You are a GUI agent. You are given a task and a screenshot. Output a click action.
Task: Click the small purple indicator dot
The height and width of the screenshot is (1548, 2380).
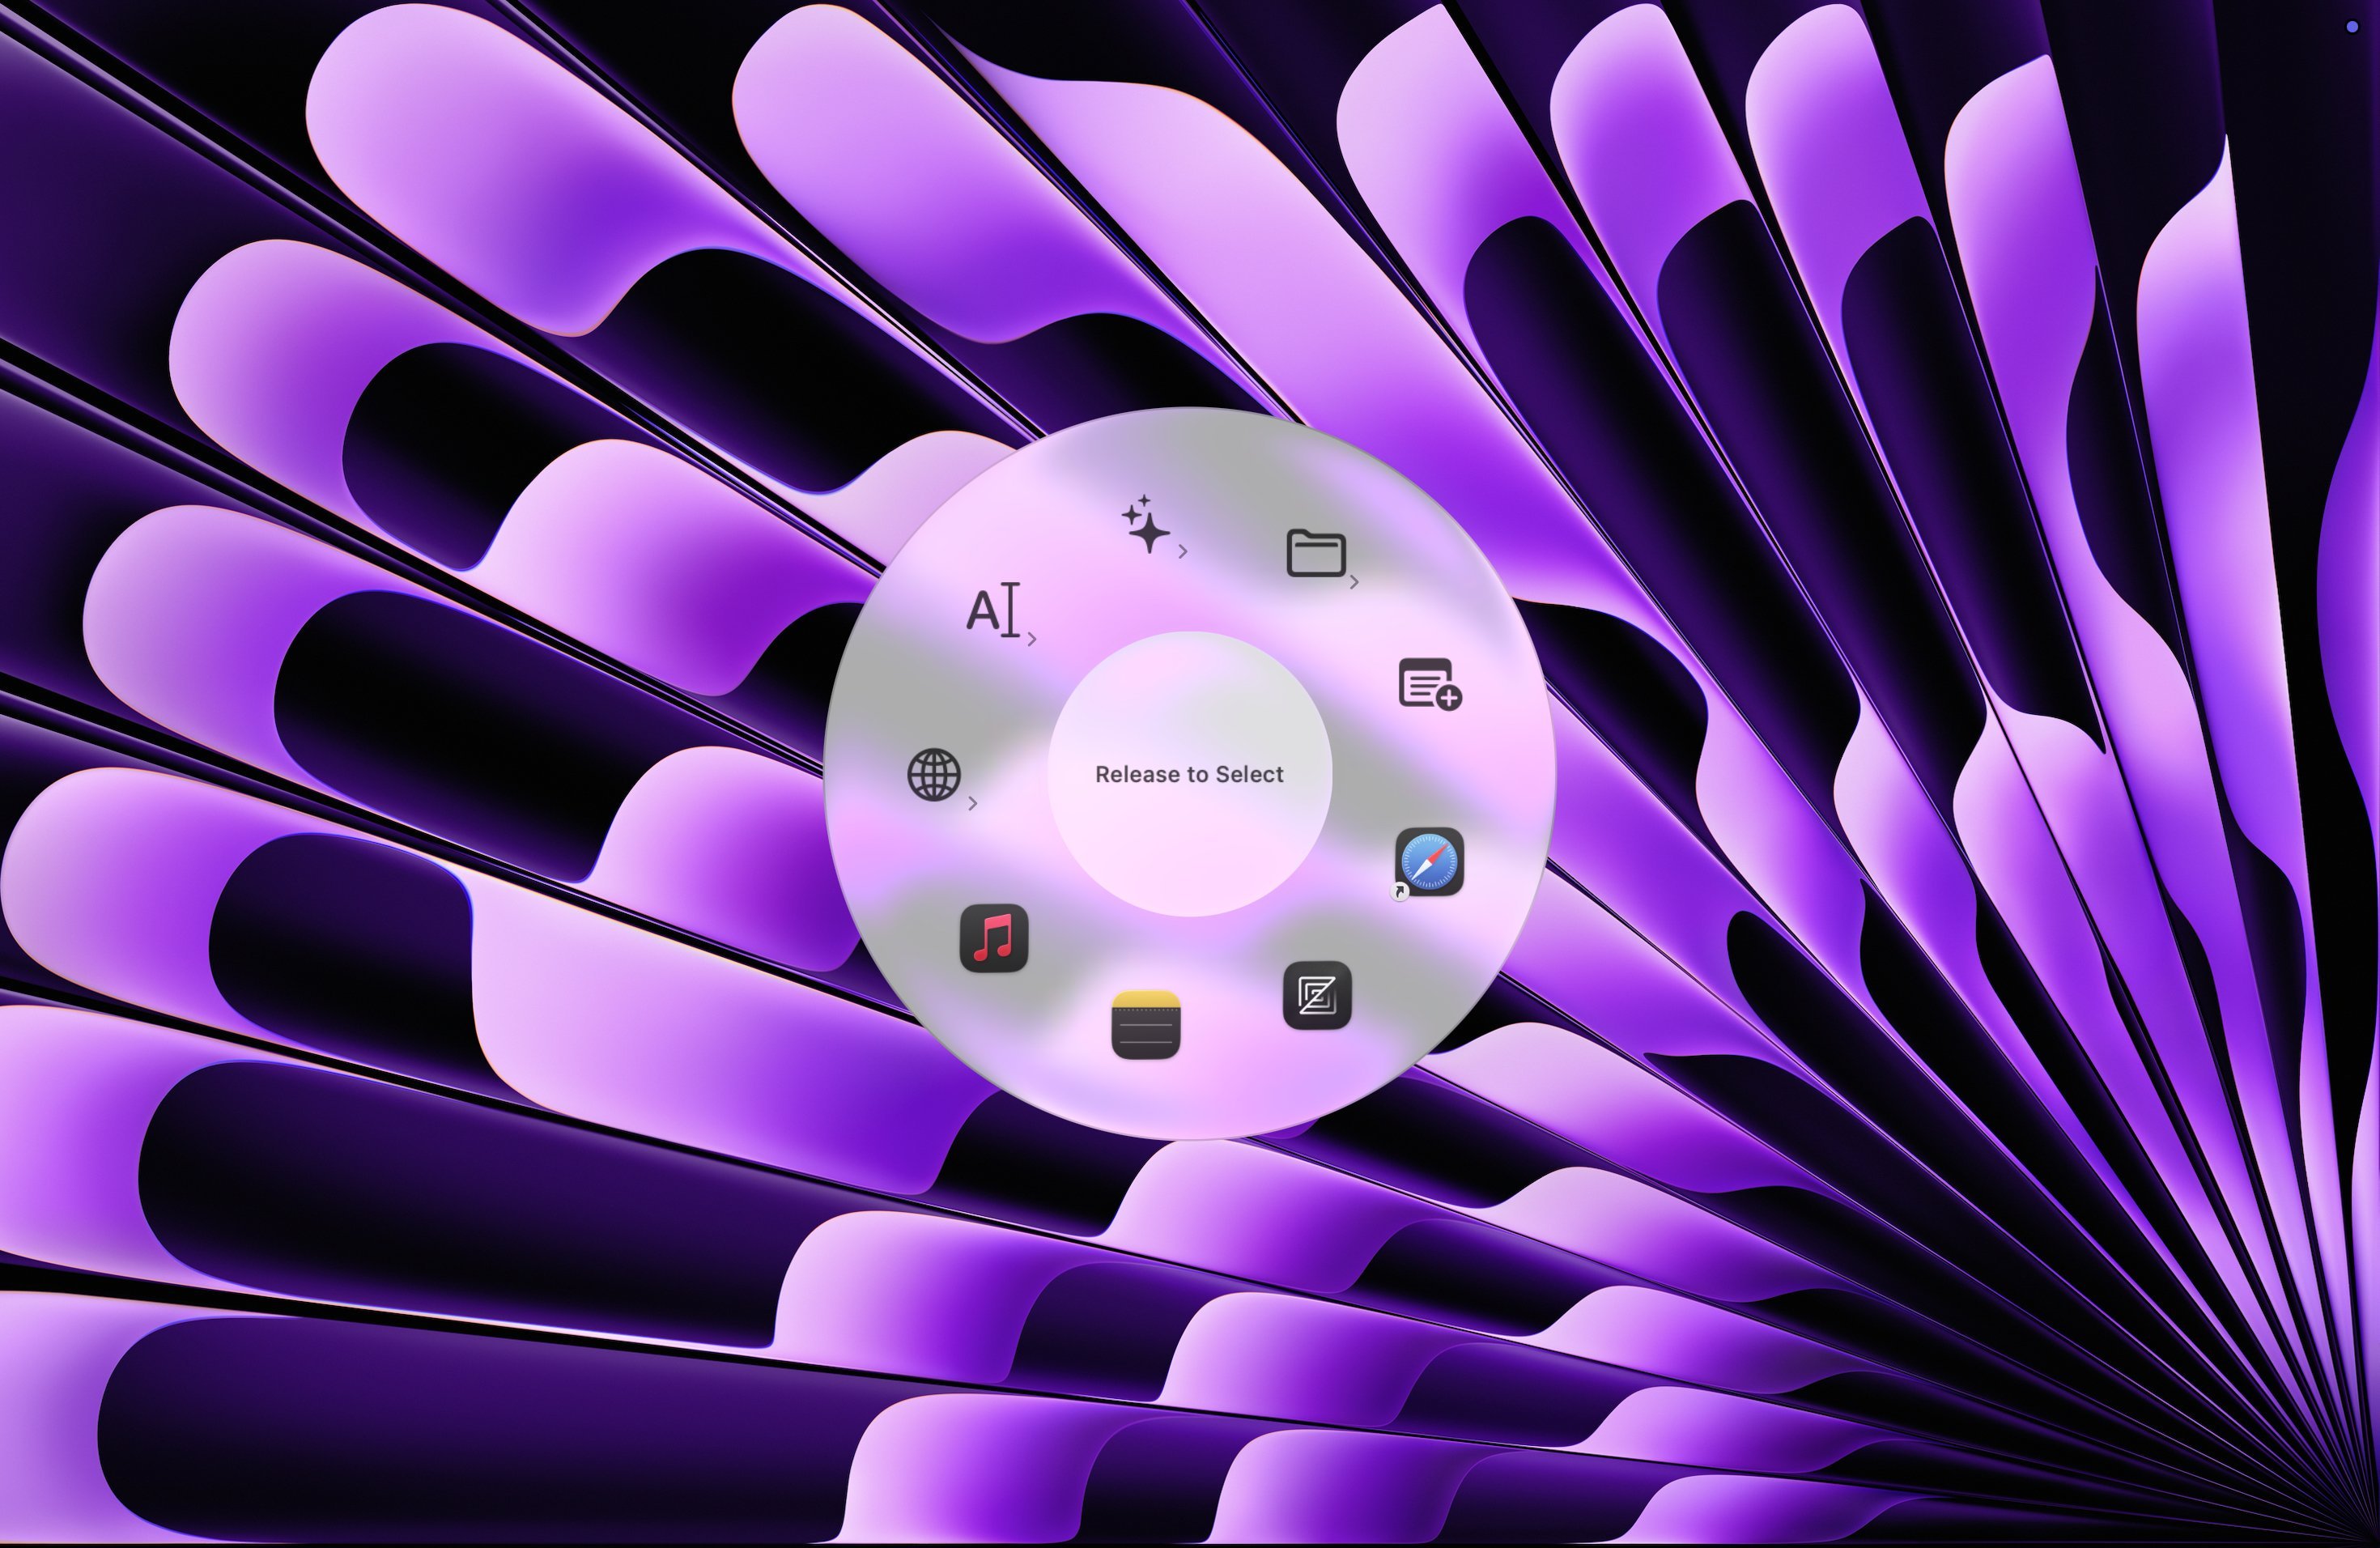[x=2352, y=27]
